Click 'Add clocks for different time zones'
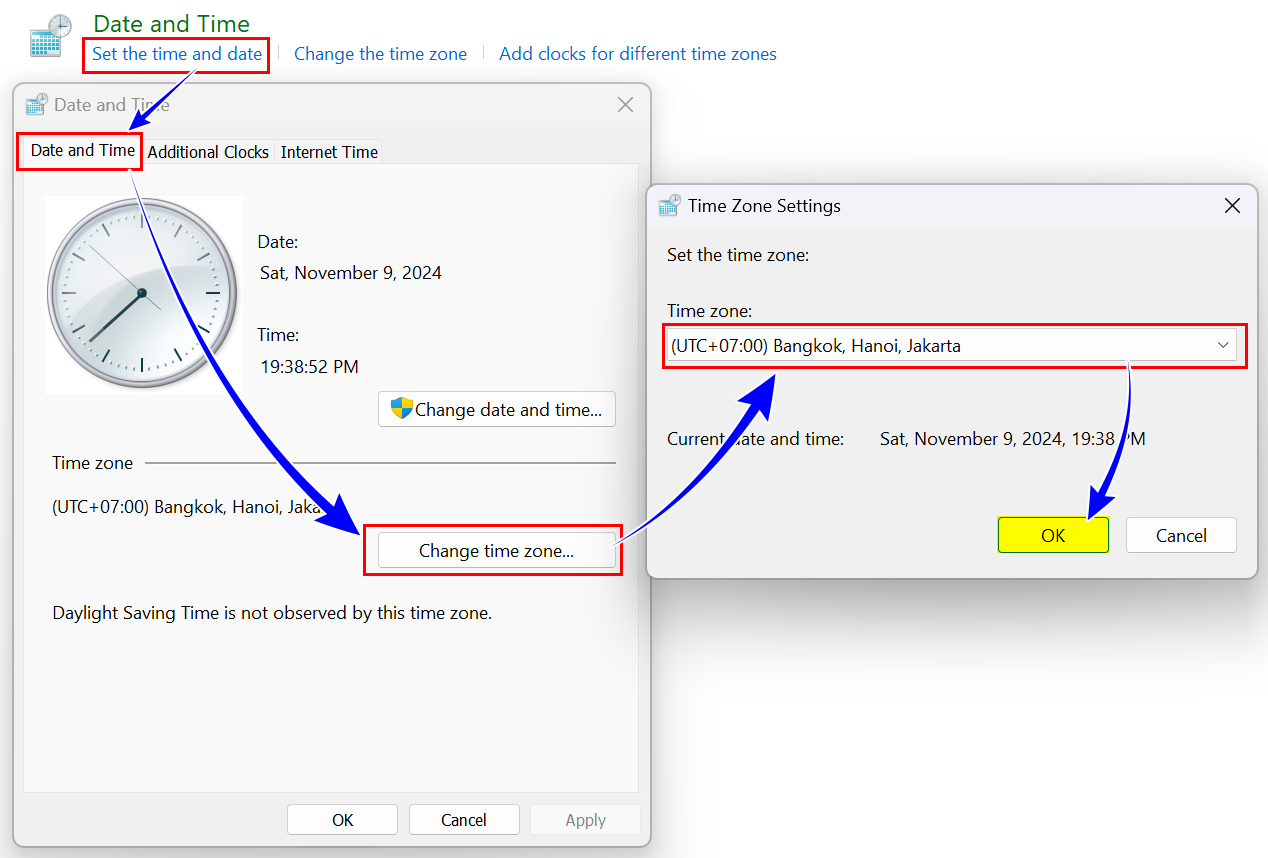Screen dimensions: 1268x858 pyautogui.click(x=637, y=54)
